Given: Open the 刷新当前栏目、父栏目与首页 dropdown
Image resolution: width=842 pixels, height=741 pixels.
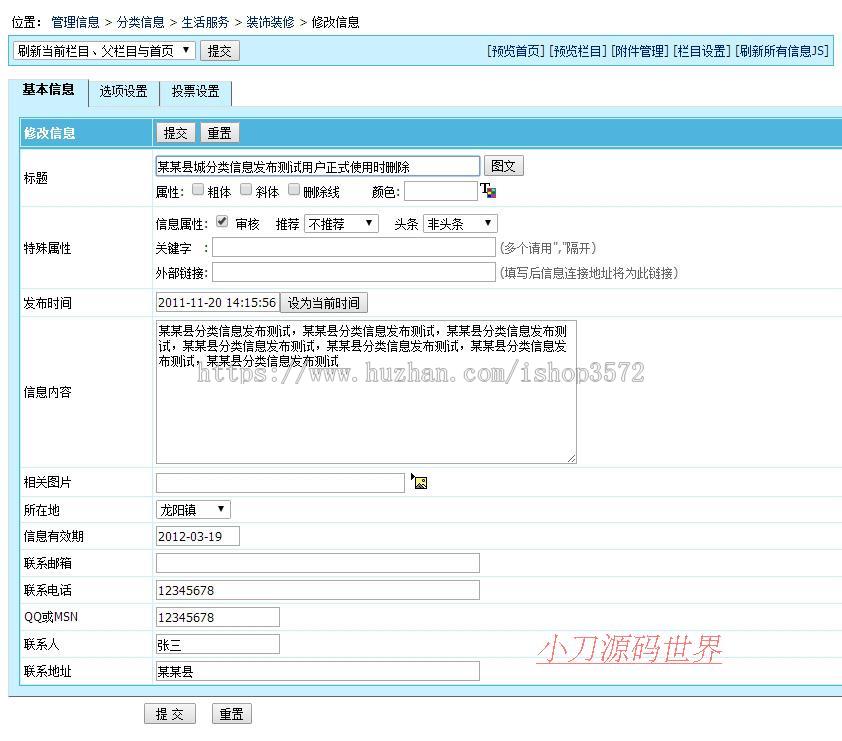Looking at the screenshot, I should click(x=104, y=51).
